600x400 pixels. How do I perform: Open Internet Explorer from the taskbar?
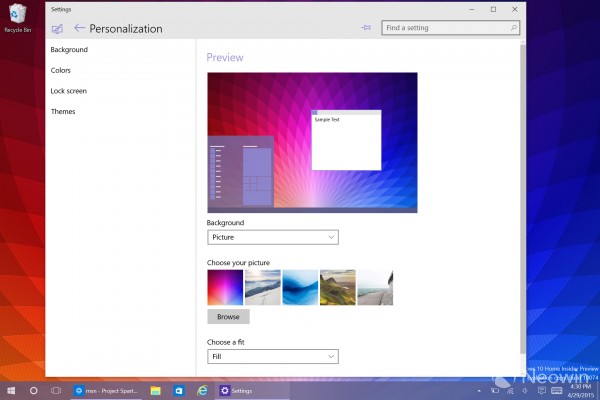click(x=202, y=391)
